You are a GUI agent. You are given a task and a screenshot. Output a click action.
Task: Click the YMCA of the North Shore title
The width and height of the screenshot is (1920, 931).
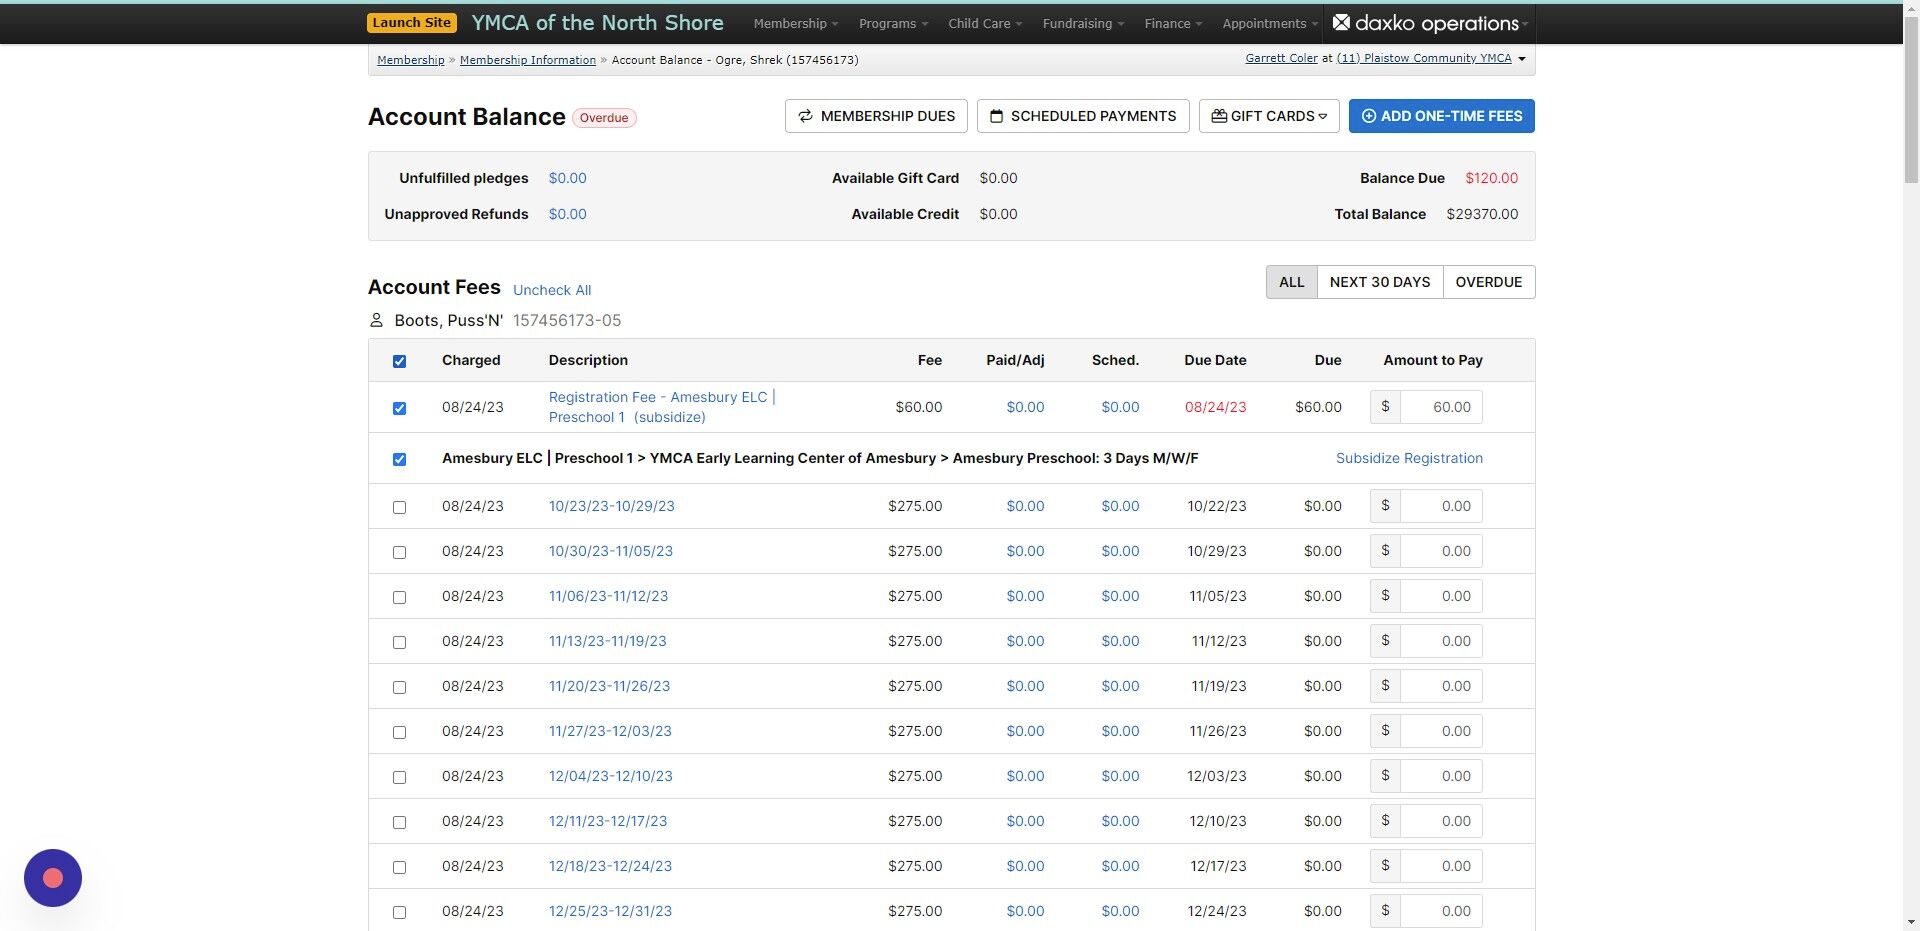tap(597, 23)
